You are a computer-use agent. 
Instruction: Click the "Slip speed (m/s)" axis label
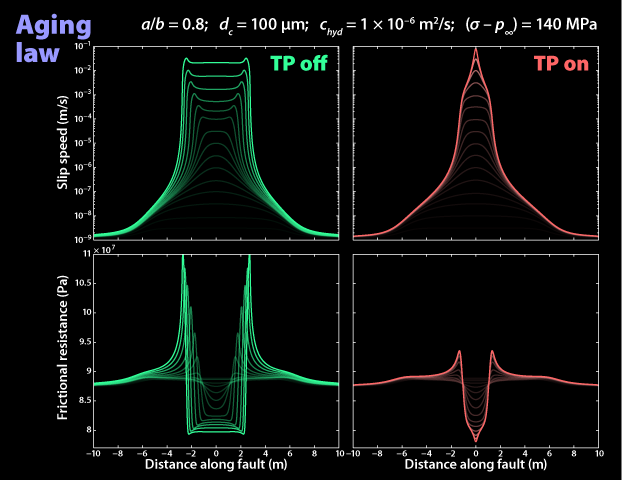click(64, 143)
